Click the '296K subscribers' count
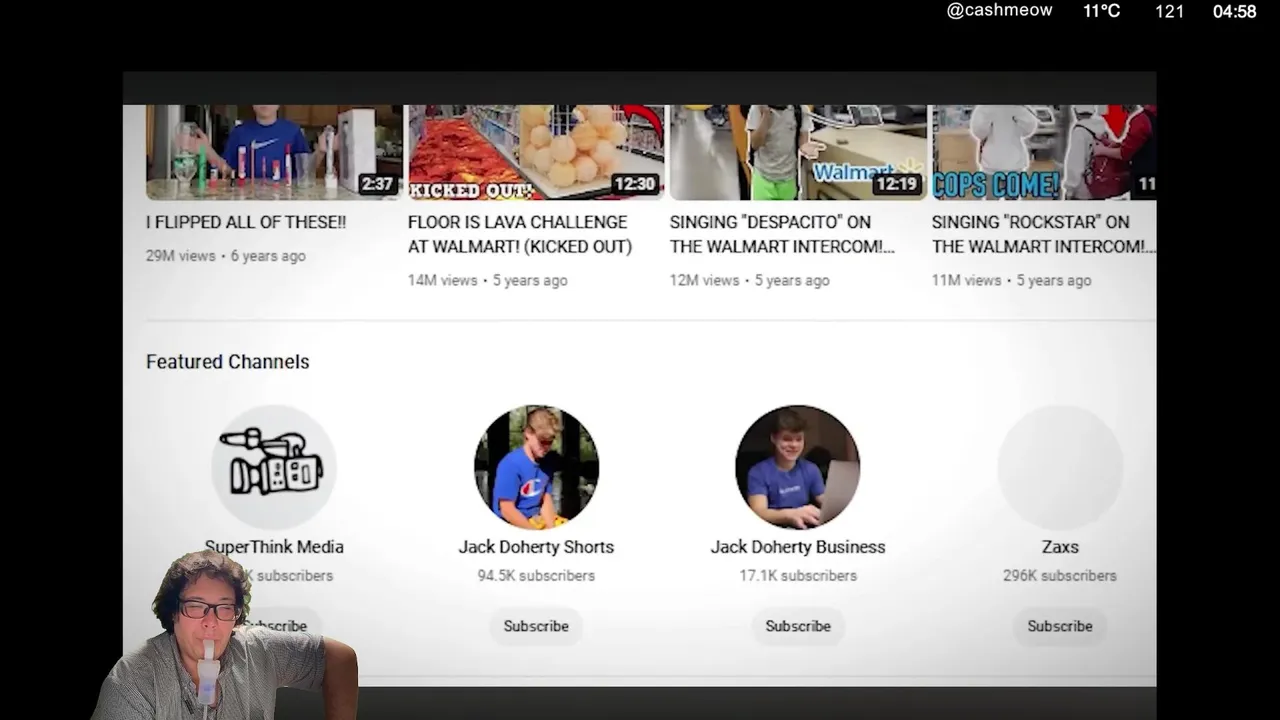This screenshot has width=1280, height=720. (1060, 576)
